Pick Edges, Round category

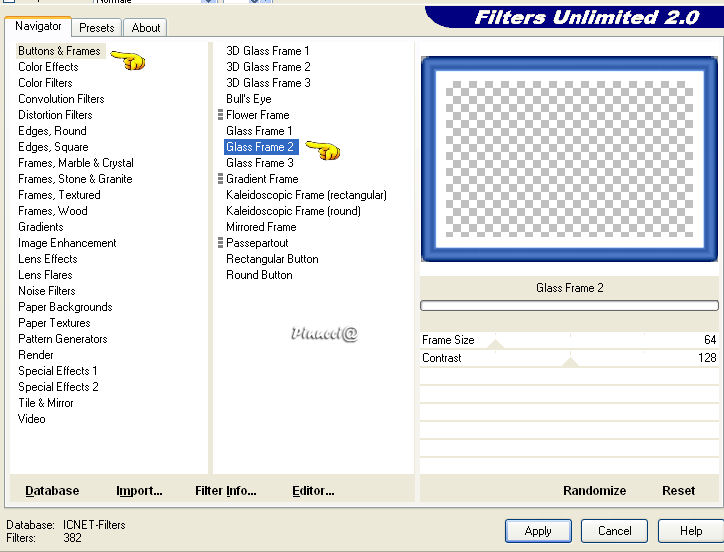[52, 131]
